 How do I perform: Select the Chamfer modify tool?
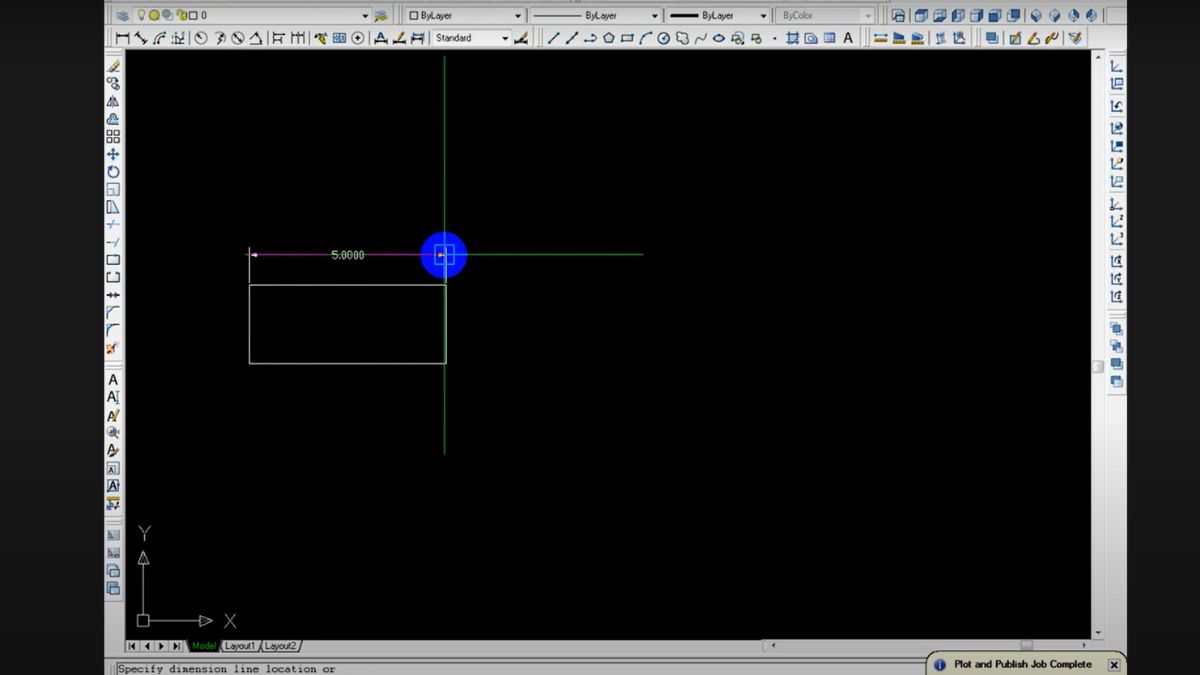coord(113,313)
